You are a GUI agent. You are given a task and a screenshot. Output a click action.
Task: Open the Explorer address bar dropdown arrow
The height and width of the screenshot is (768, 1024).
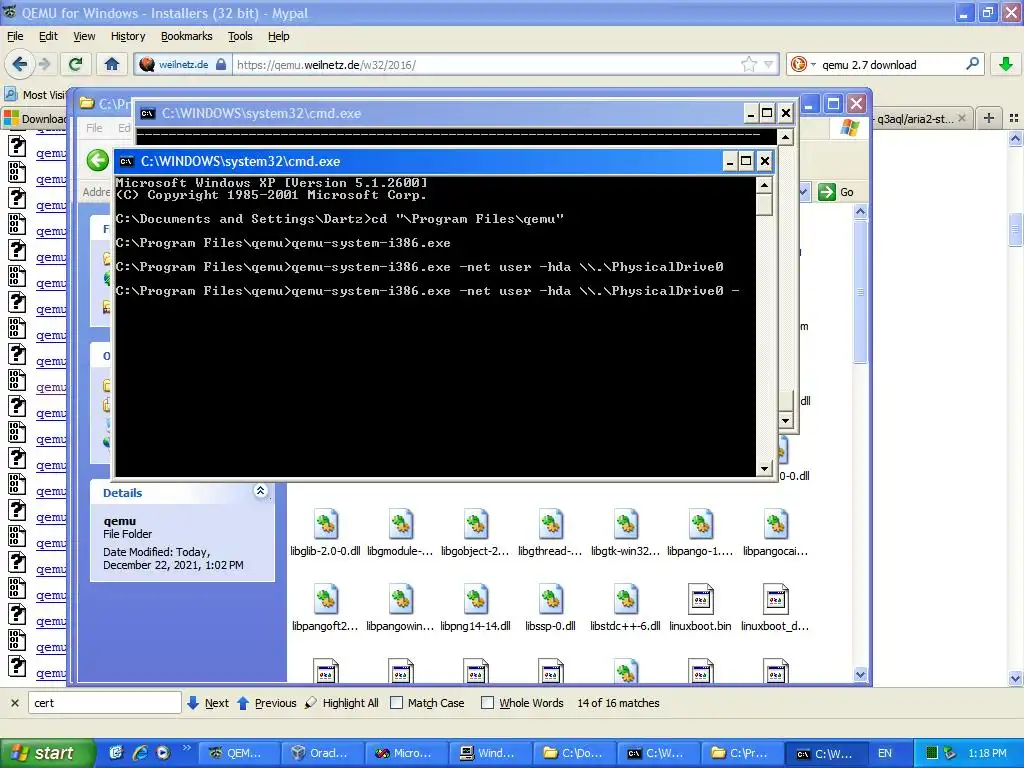click(803, 192)
